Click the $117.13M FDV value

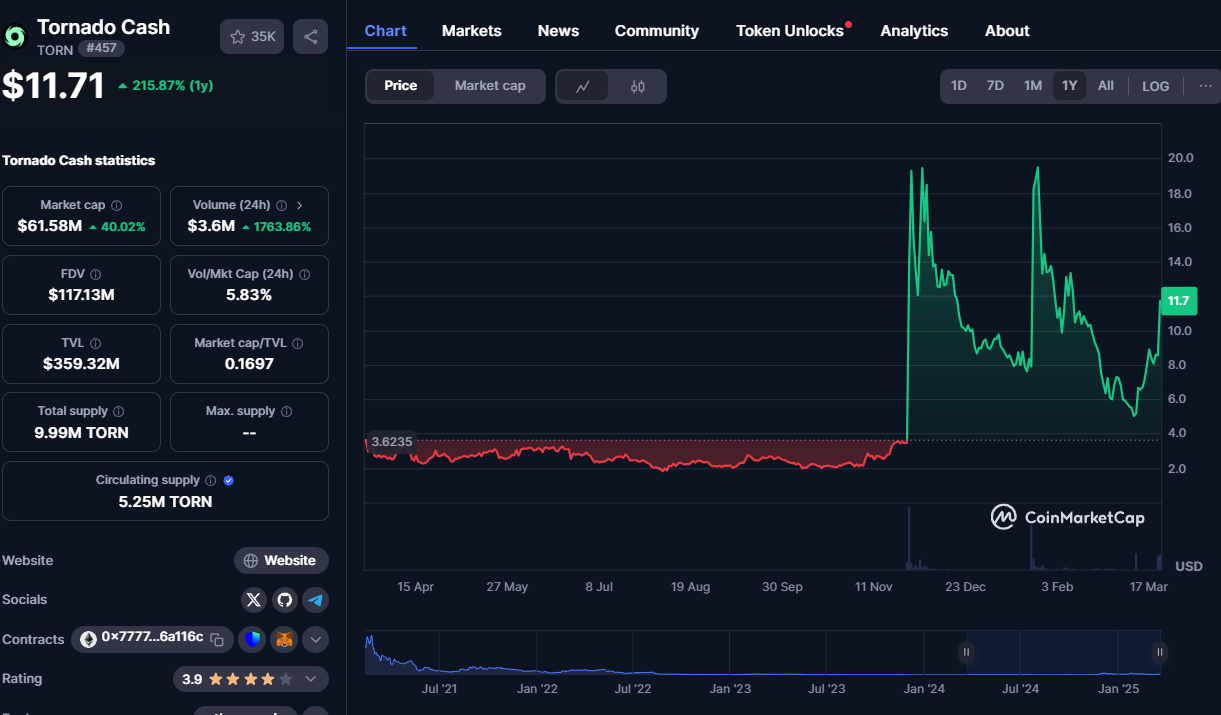[x=81, y=295]
